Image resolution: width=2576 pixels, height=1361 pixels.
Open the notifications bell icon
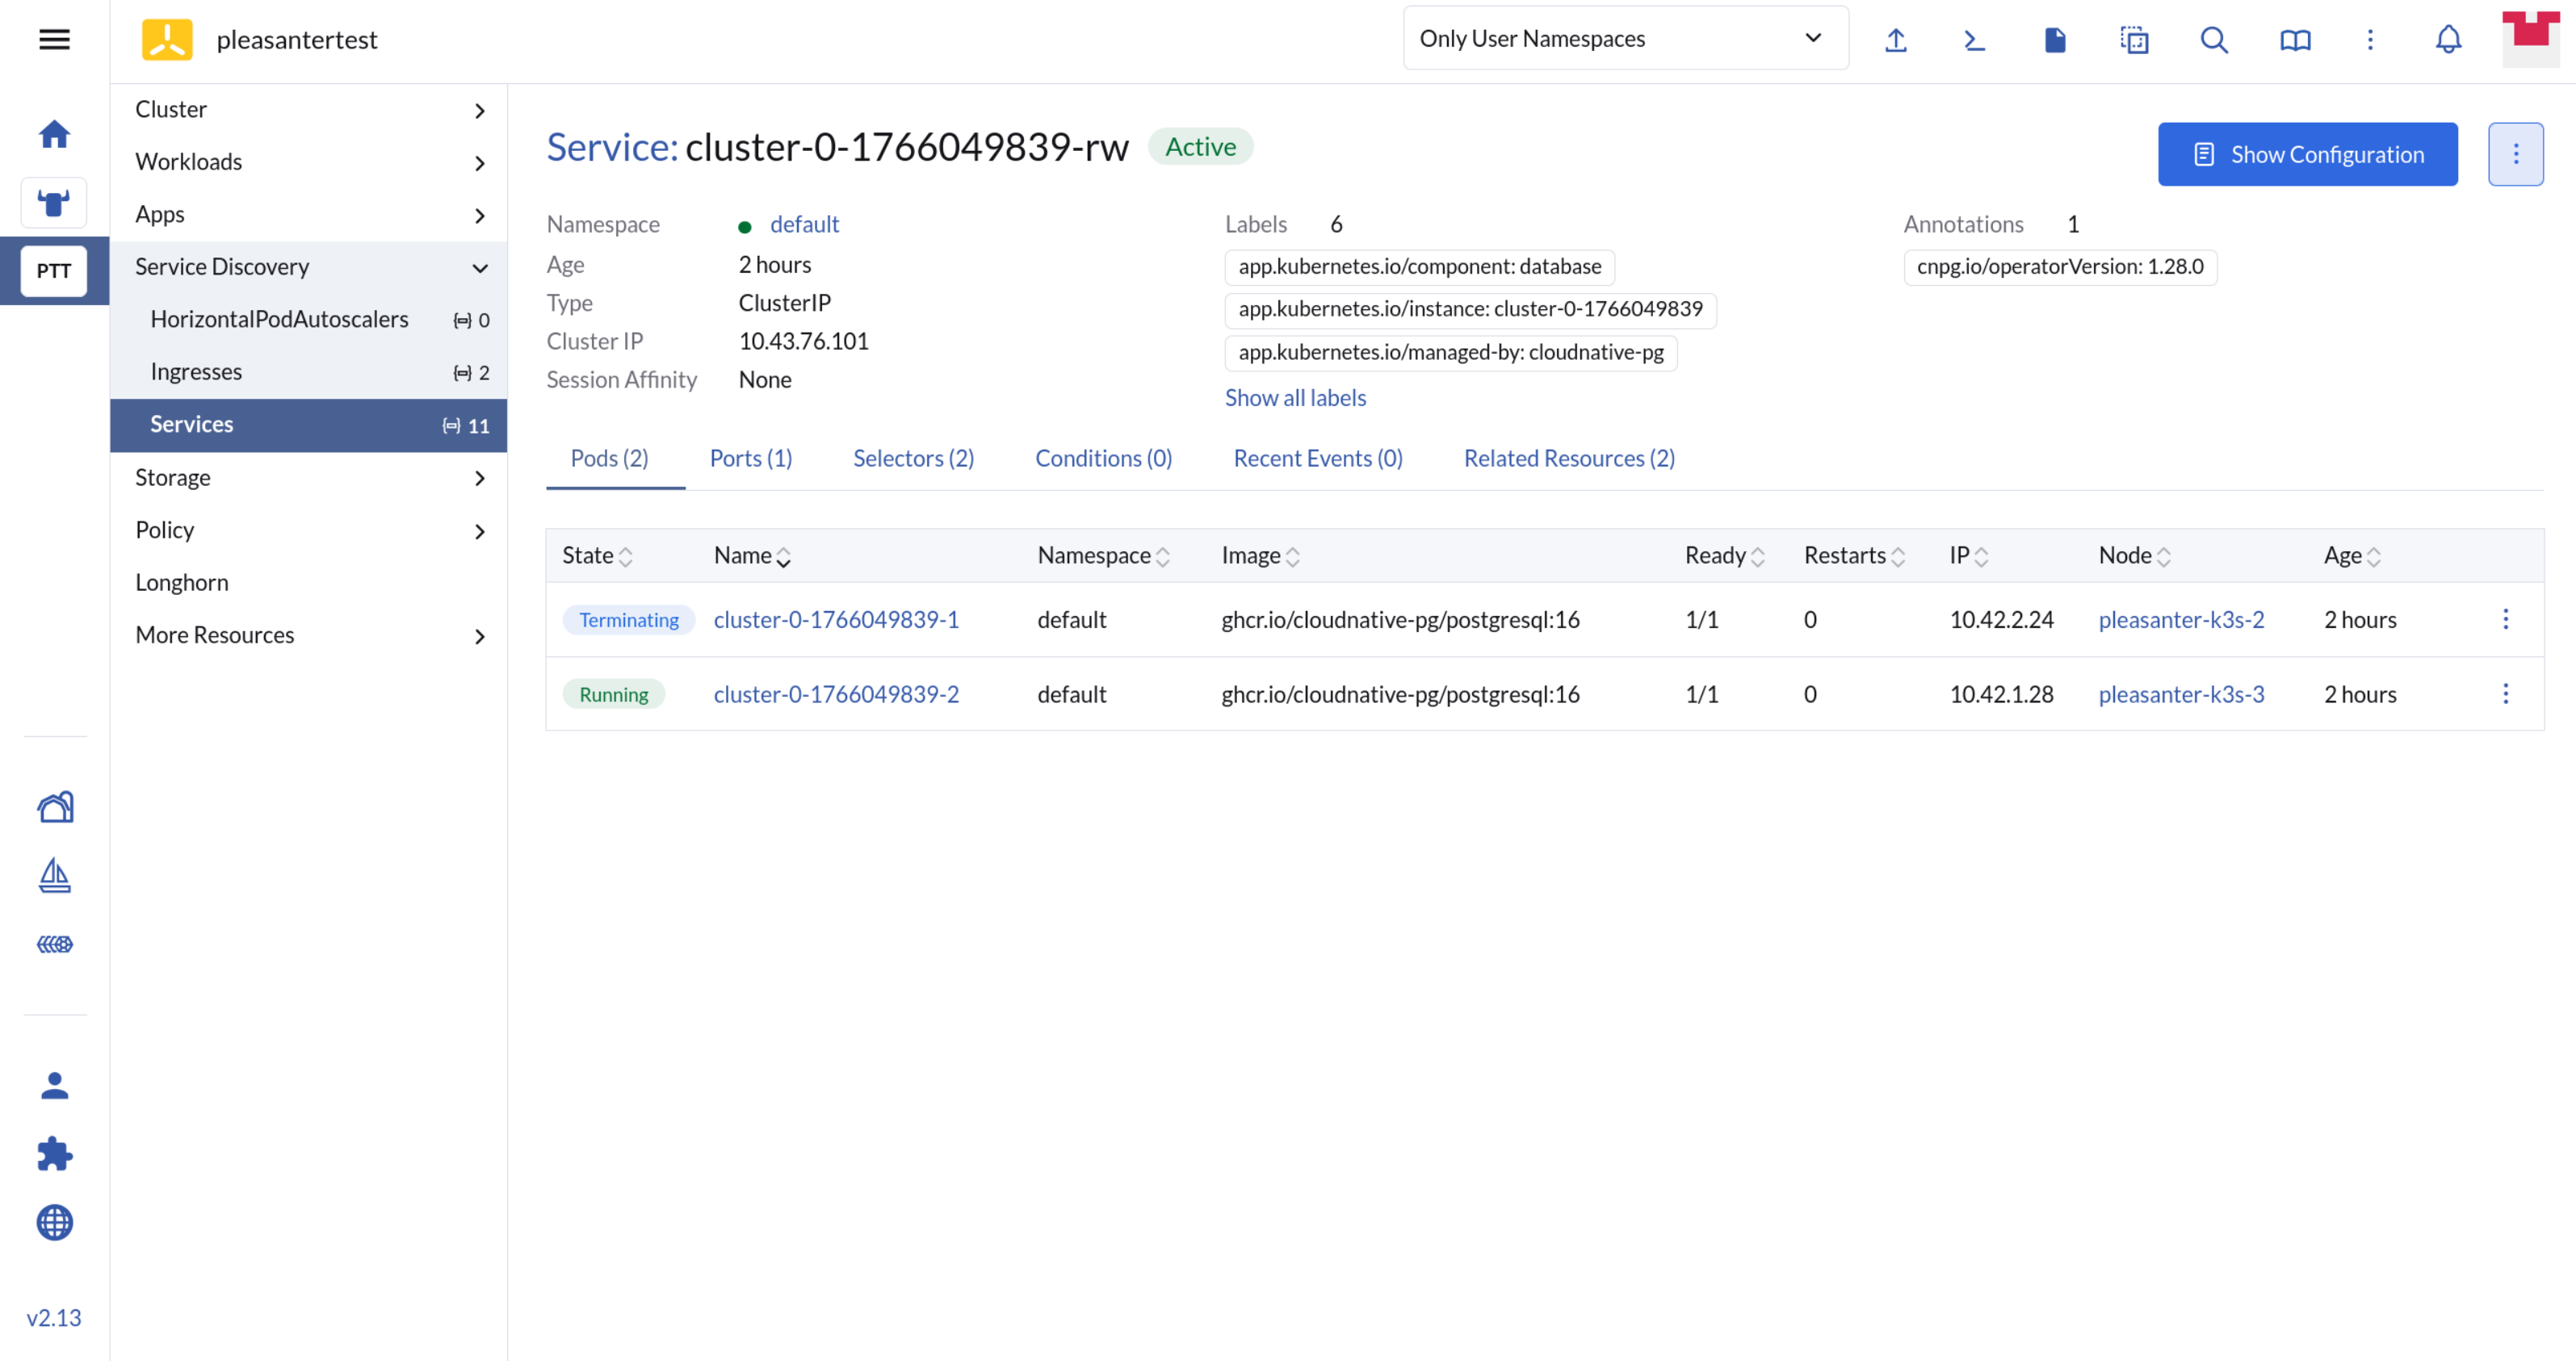(x=2448, y=40)
